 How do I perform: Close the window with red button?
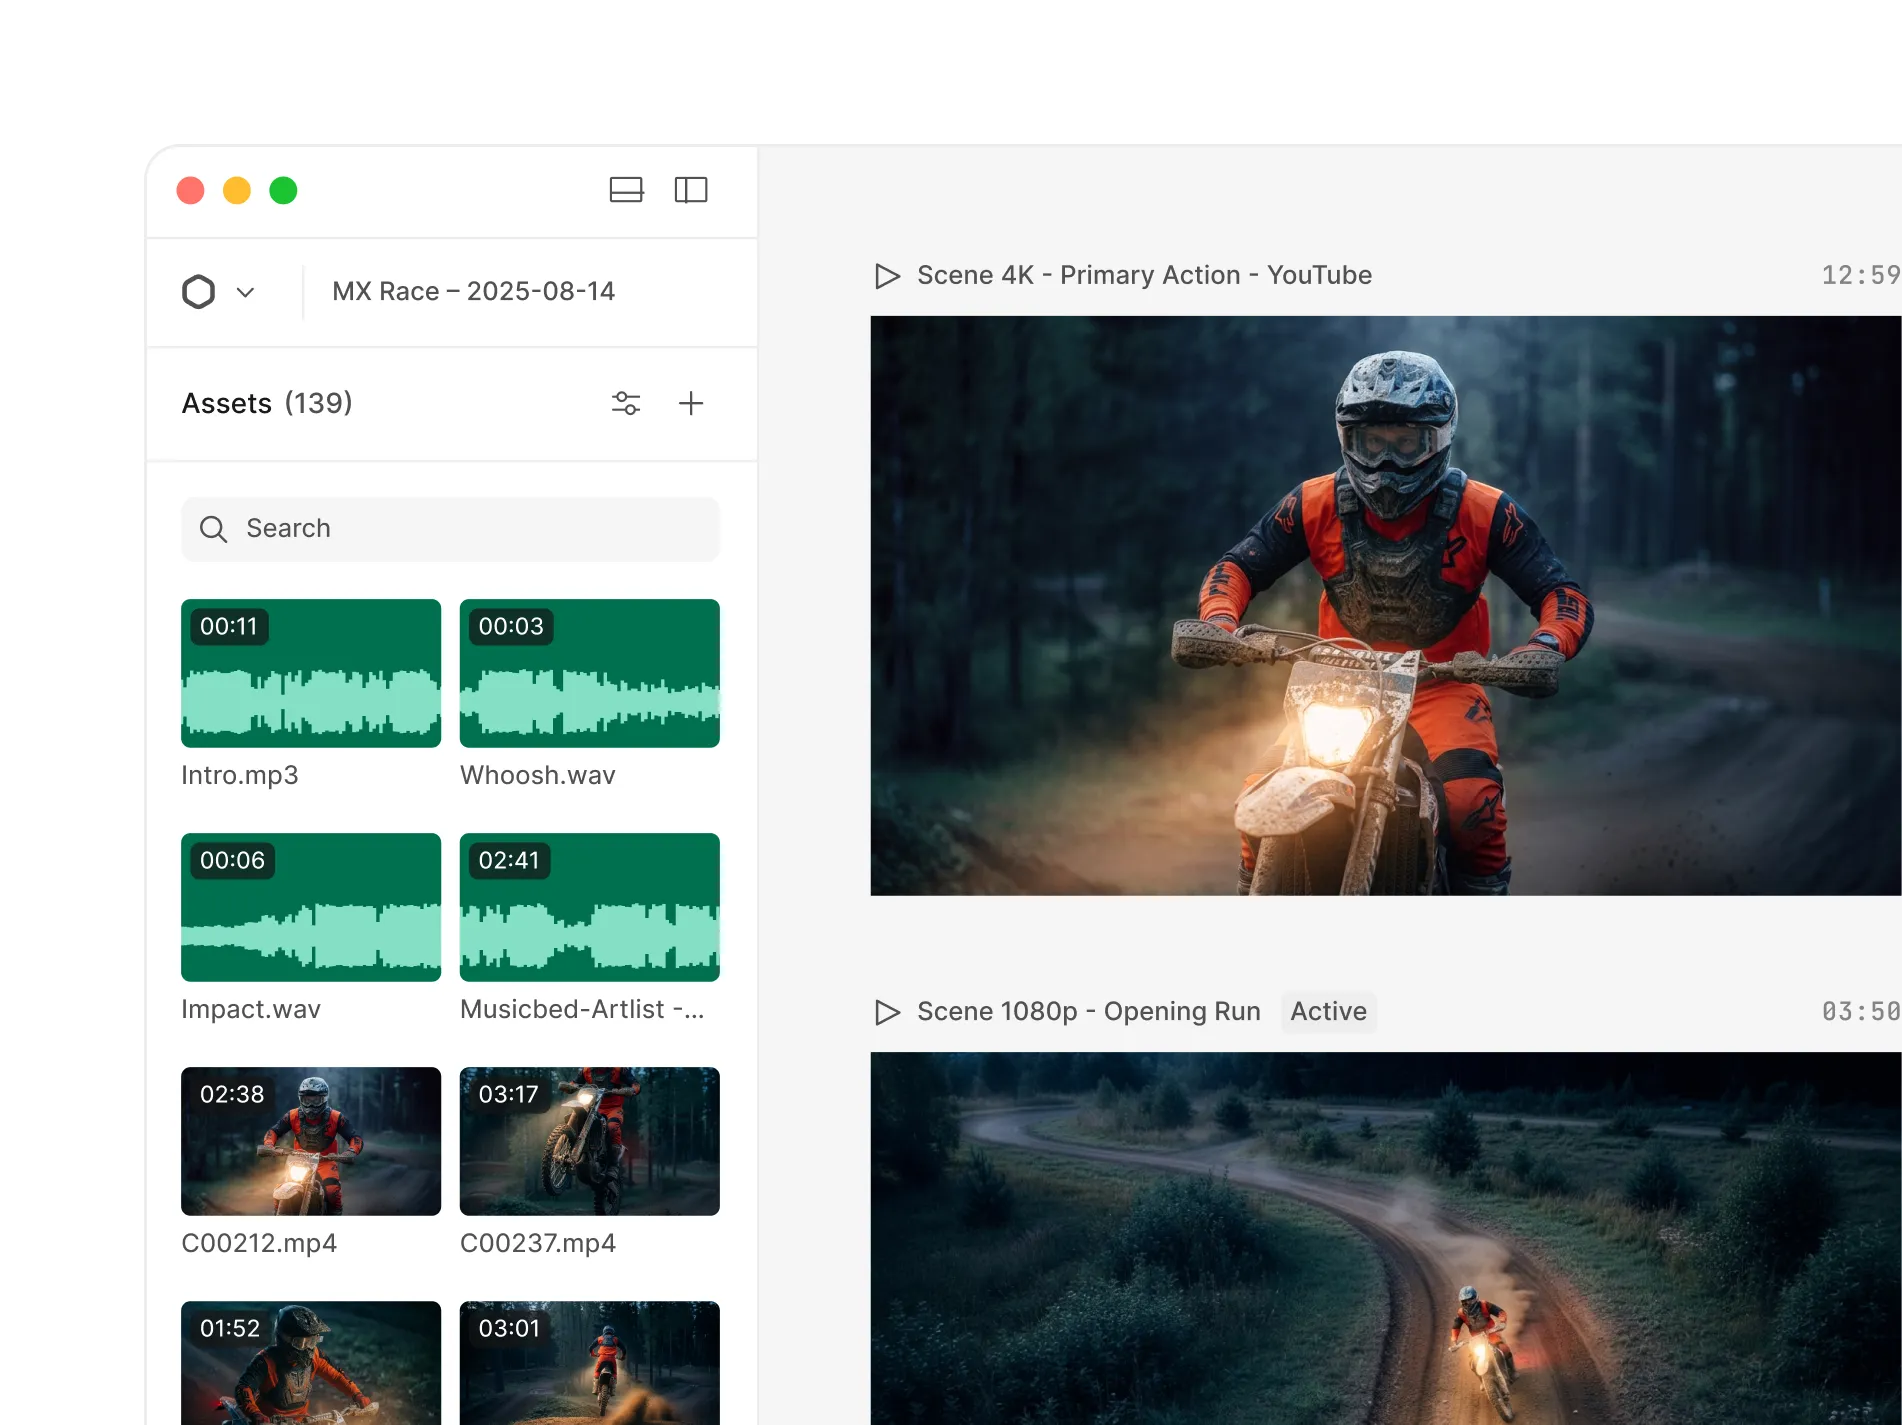click(x=190, y=190)
